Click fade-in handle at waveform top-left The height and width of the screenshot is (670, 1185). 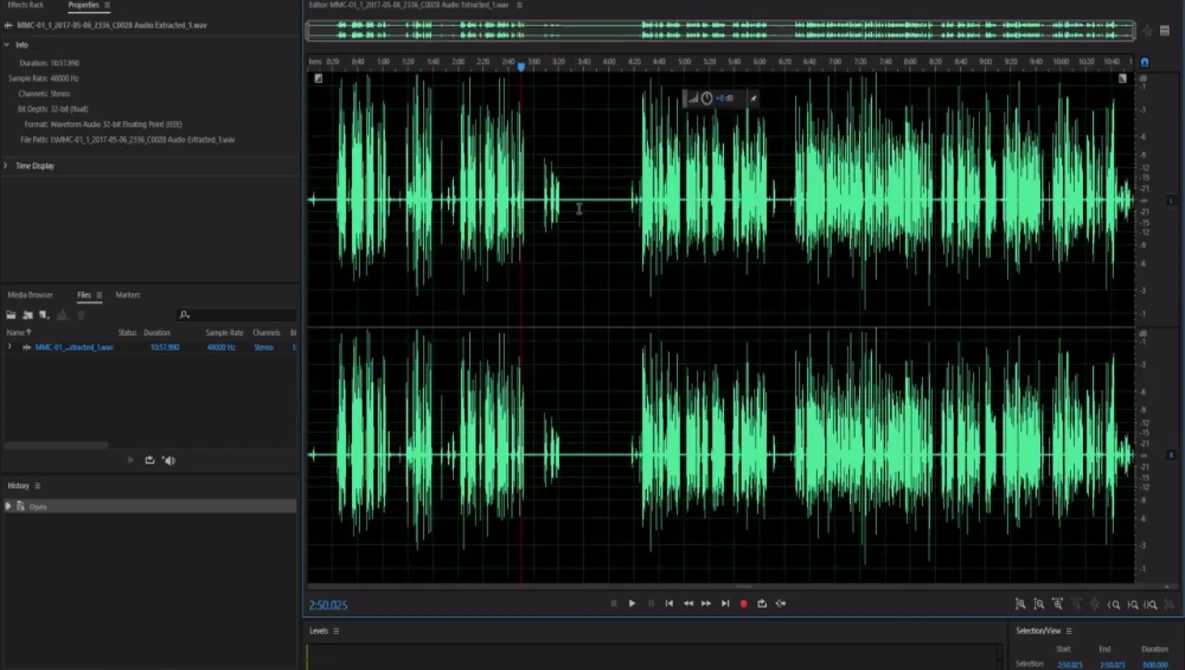[x=318, y=78]
